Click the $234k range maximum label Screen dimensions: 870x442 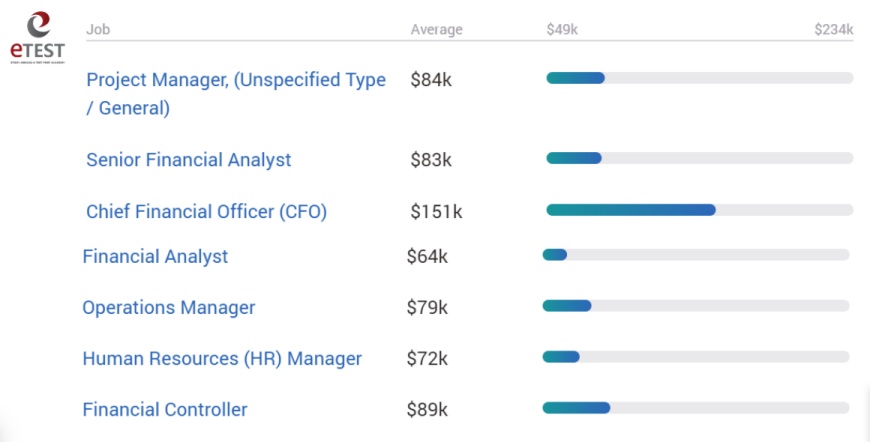(x=833, y=29)
